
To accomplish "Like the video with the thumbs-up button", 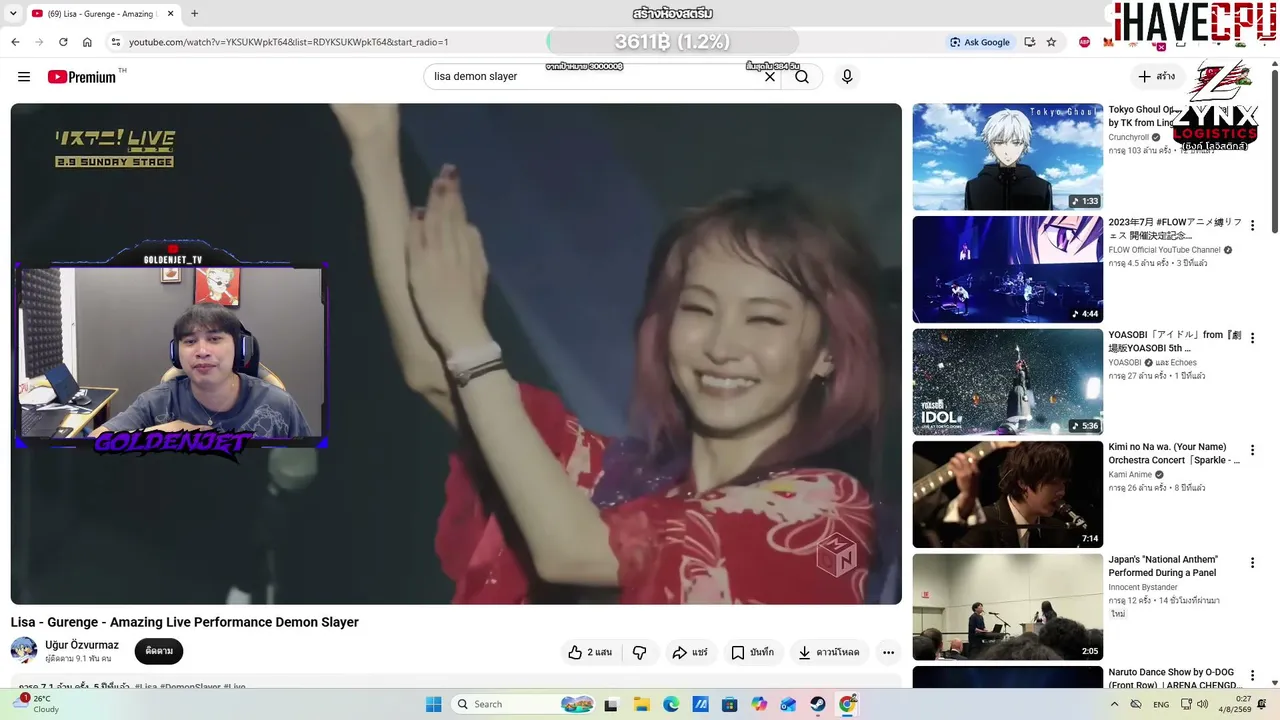I will 590,652.
